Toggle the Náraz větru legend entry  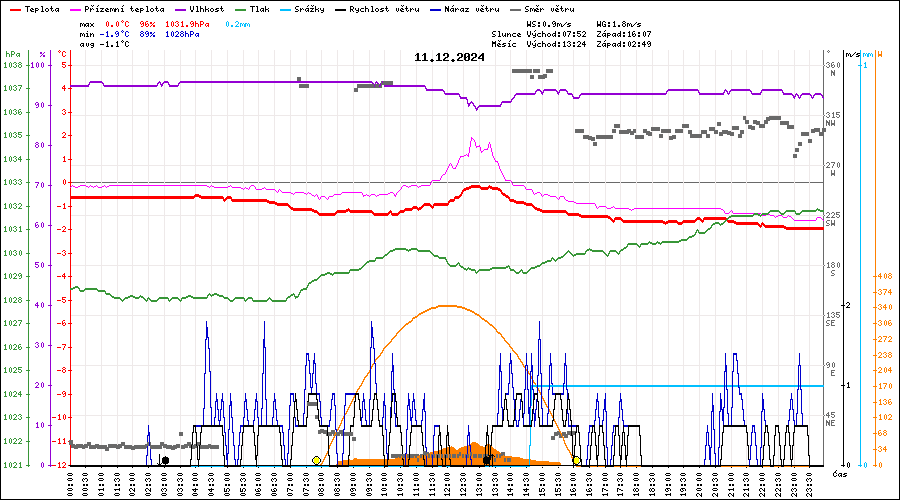click(471, 9)
